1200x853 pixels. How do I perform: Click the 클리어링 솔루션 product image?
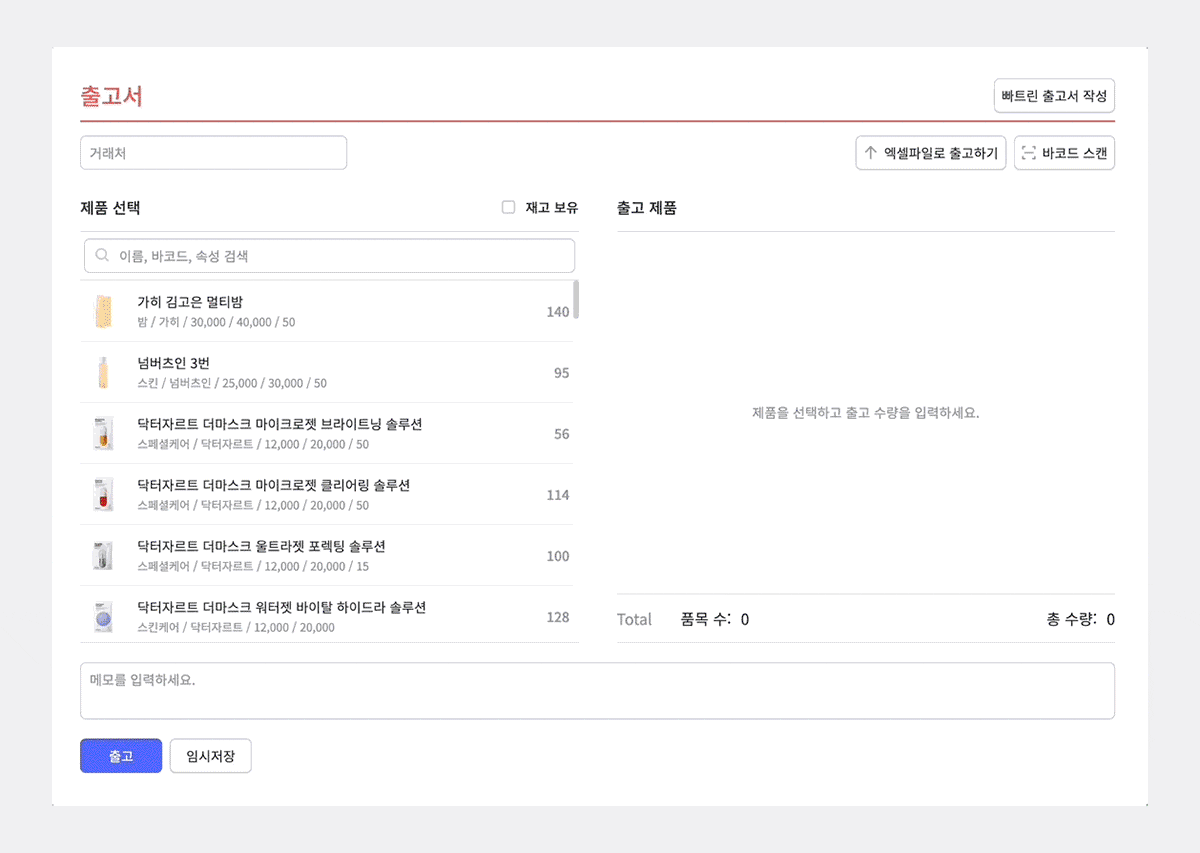click(102, 494)
